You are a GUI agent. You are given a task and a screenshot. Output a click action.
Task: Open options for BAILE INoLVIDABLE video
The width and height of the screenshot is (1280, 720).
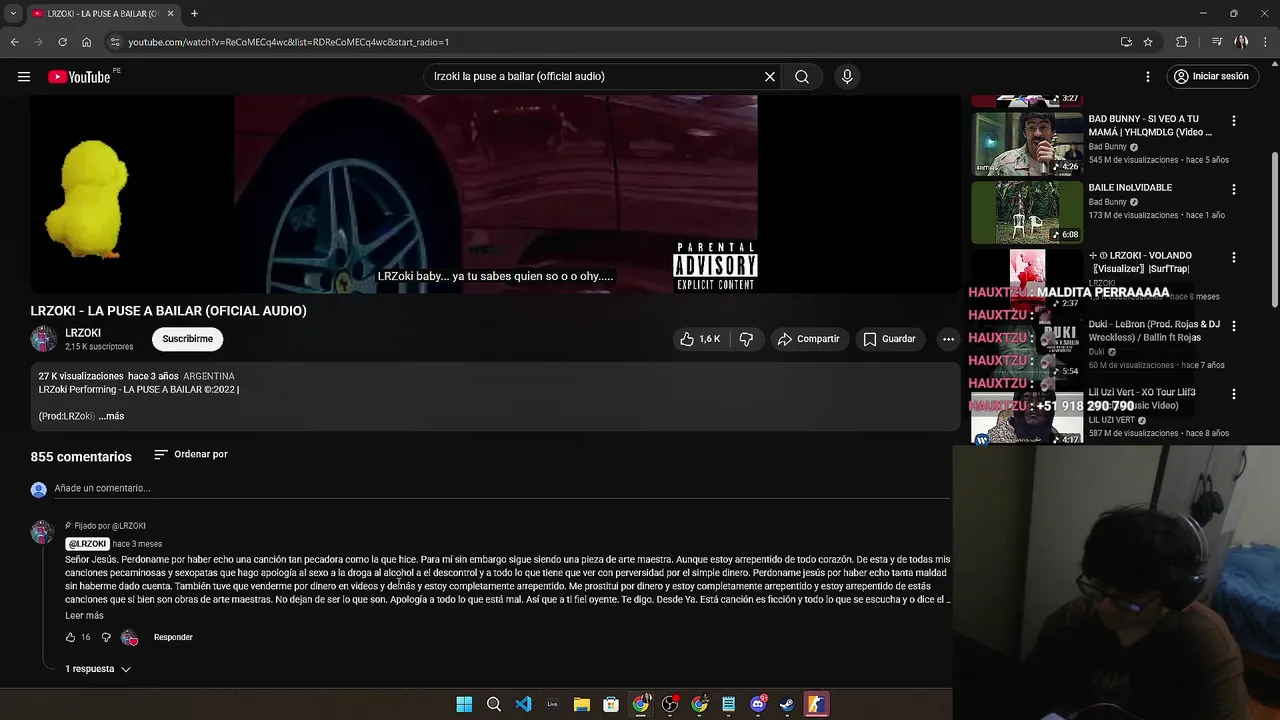tap(1233, 189)
